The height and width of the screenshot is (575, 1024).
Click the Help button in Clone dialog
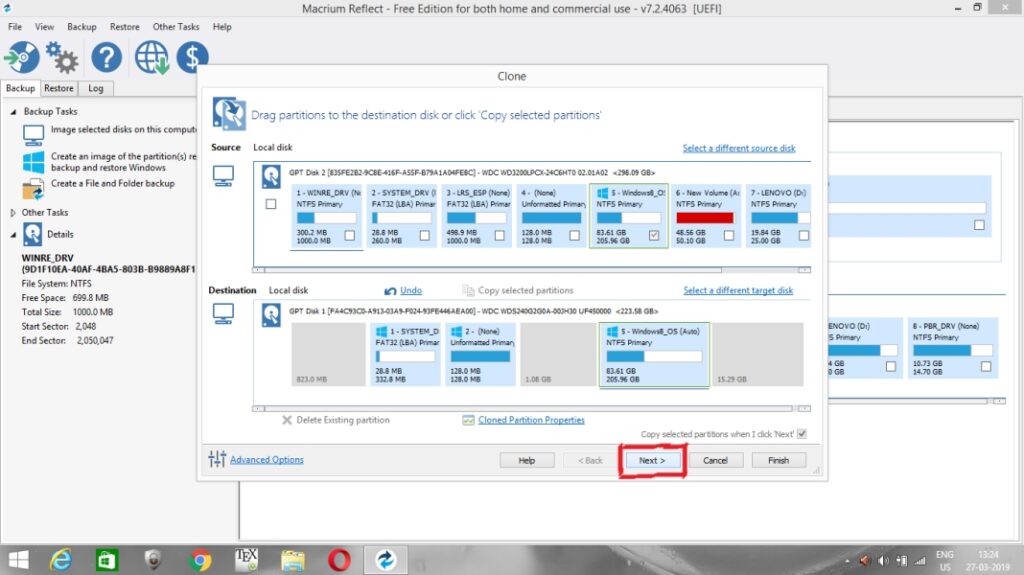tap(527, 460)
